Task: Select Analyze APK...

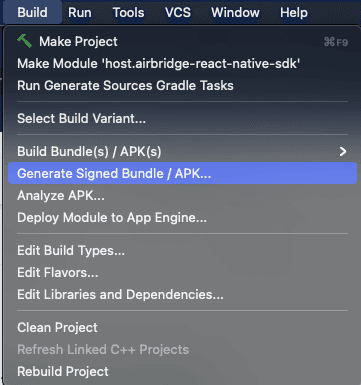Action: coord(182,195)
